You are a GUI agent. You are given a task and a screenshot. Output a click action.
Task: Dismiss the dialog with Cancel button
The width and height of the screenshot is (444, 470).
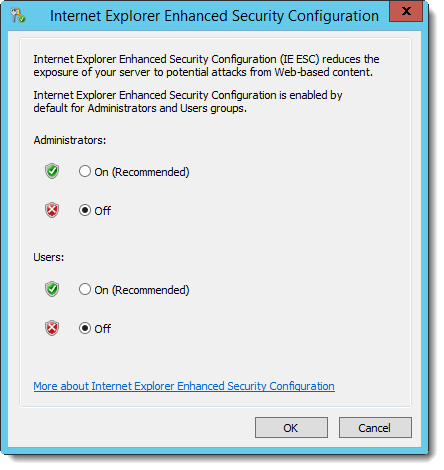click(x=375, y=428)
